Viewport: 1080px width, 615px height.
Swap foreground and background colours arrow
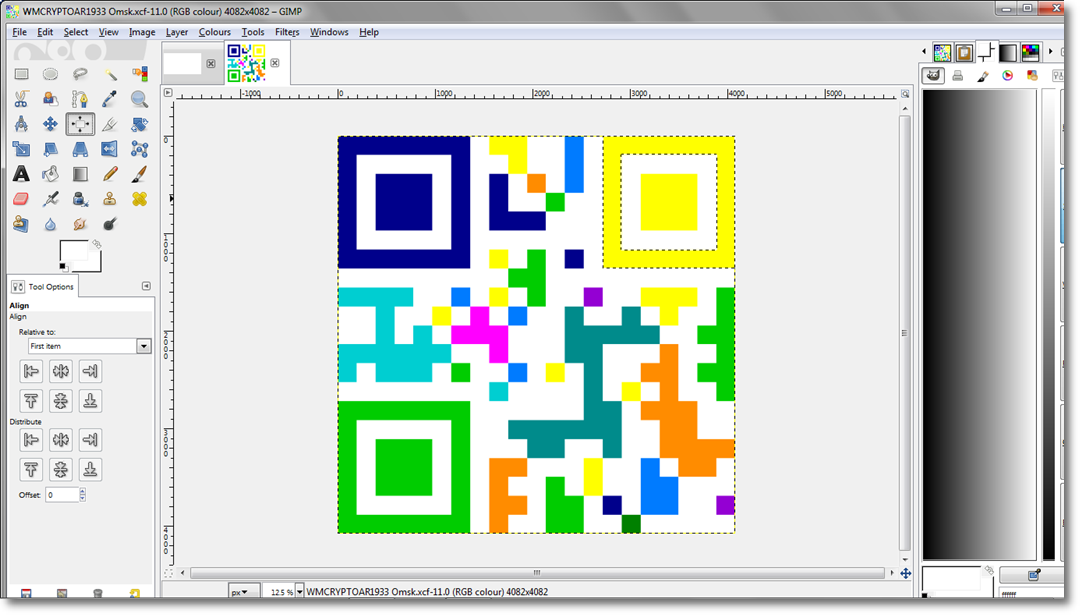(x=97, y=244)
